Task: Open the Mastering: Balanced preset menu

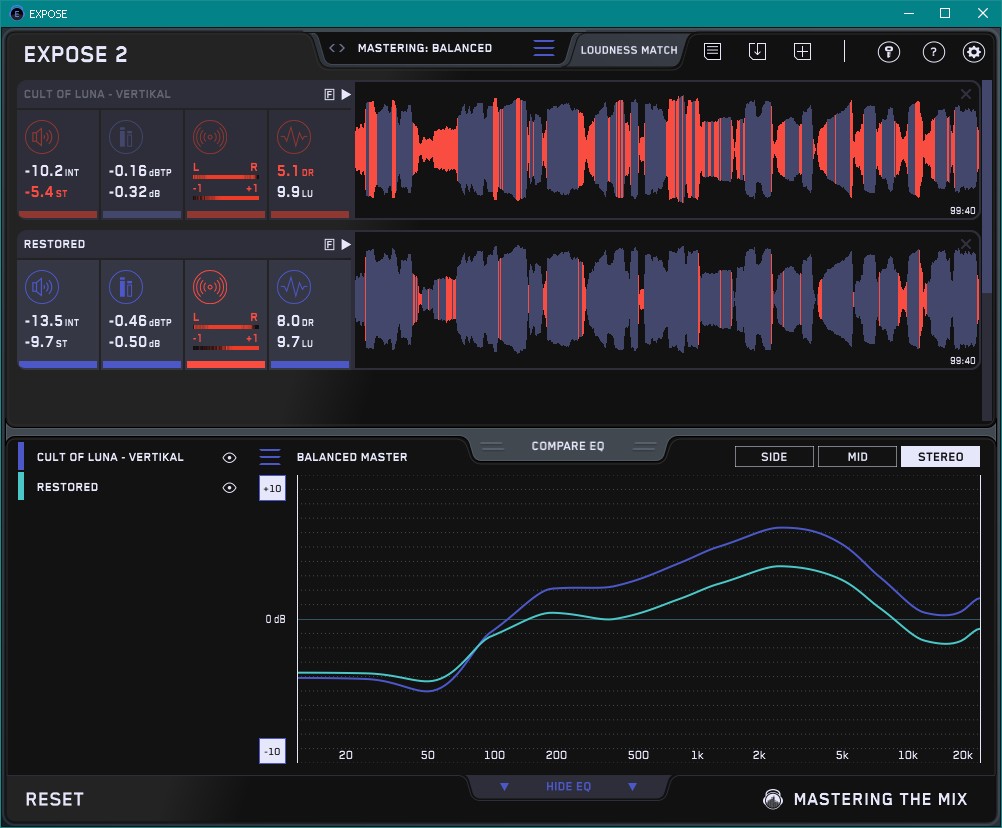Action: point(544,48)
